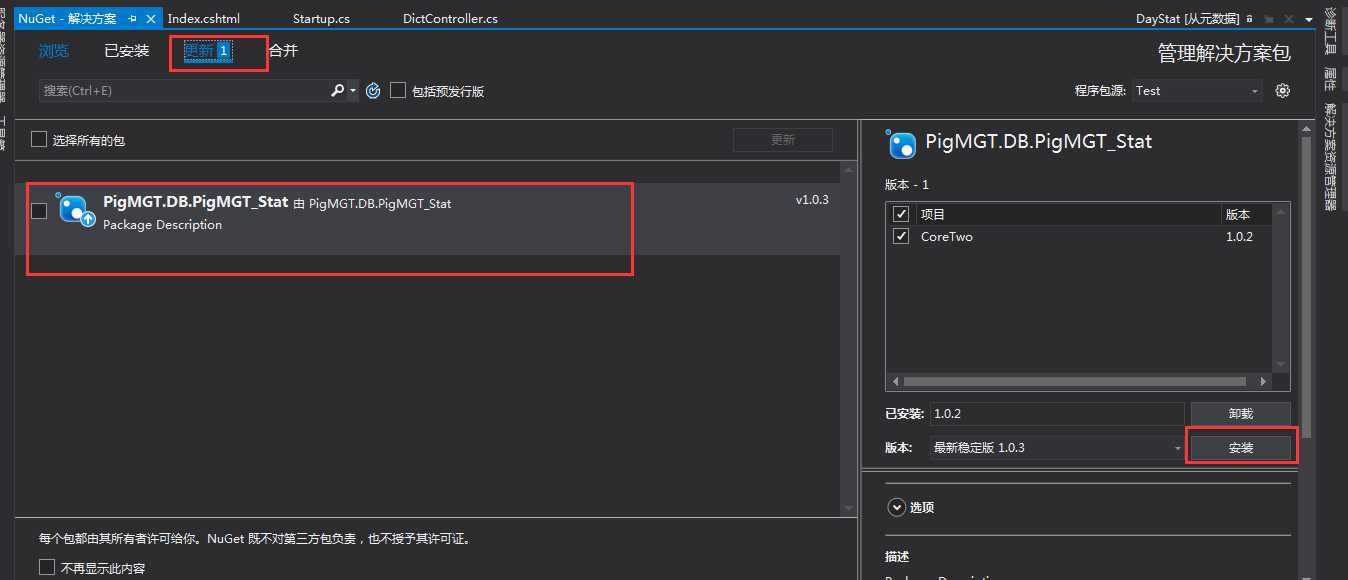Click the 项目 column header
1348x580 pixels.
pos(933,214)
